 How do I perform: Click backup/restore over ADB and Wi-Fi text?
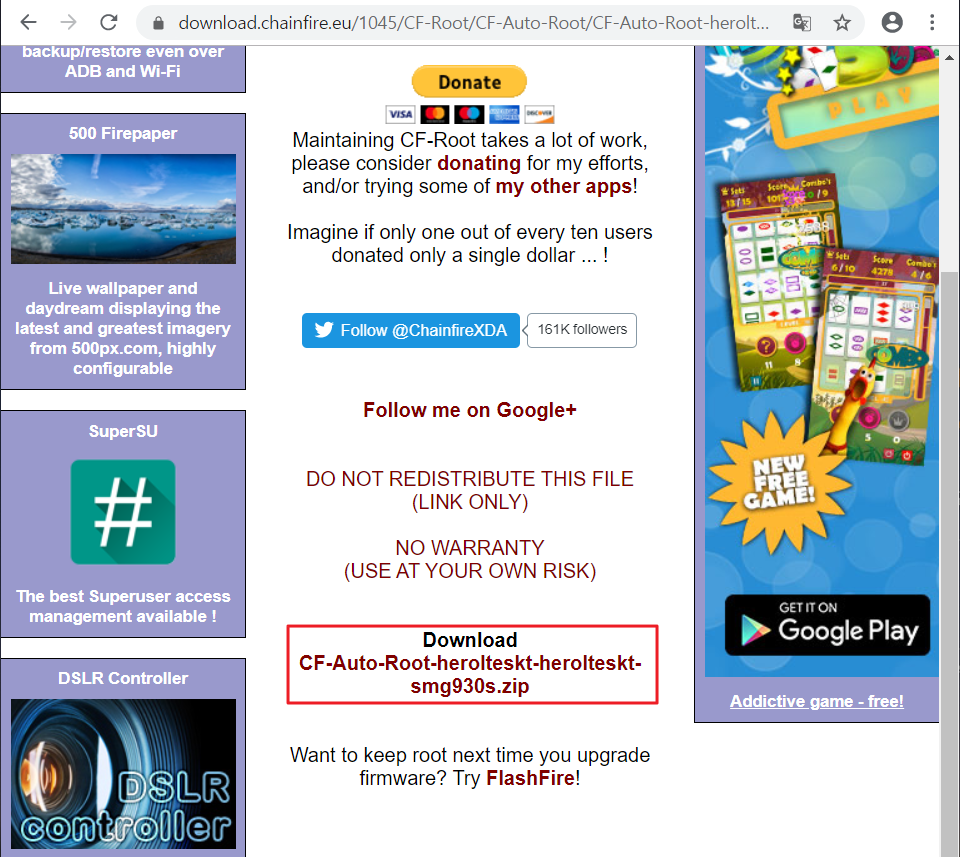coord(123,61)
